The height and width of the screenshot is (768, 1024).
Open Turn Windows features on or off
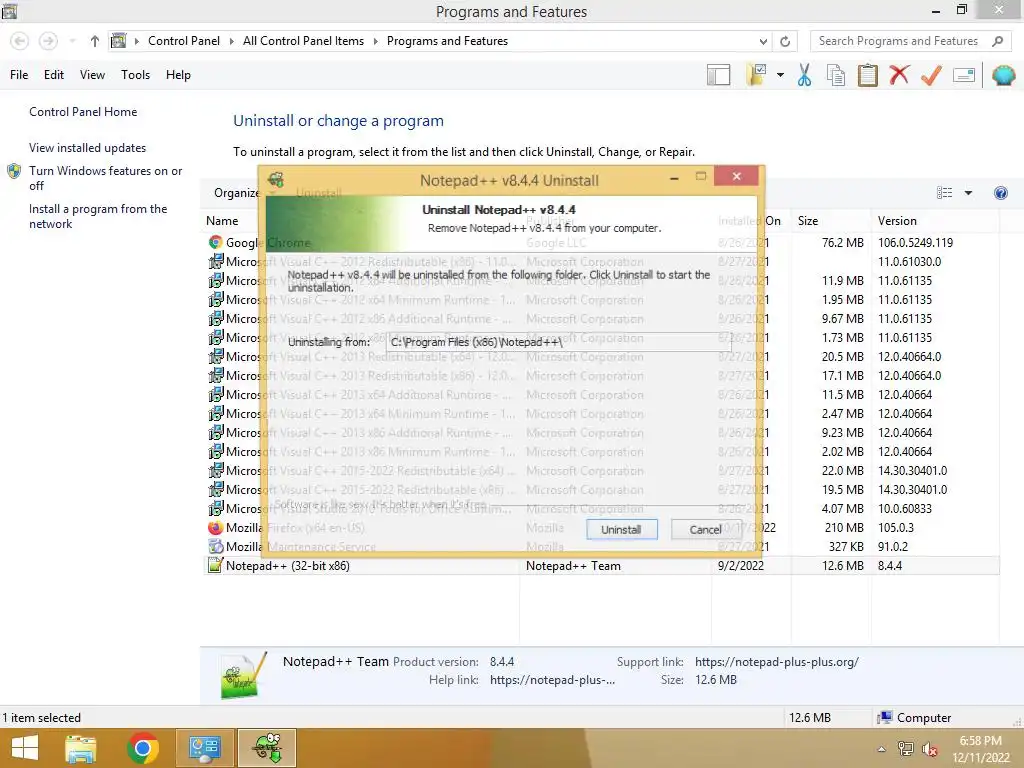click(x=105, y=178)
